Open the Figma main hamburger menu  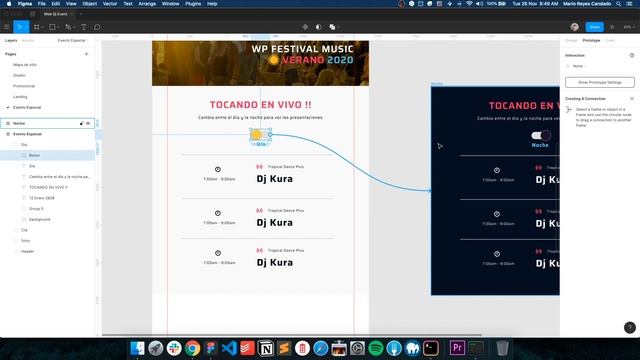(x=7, y=27)
